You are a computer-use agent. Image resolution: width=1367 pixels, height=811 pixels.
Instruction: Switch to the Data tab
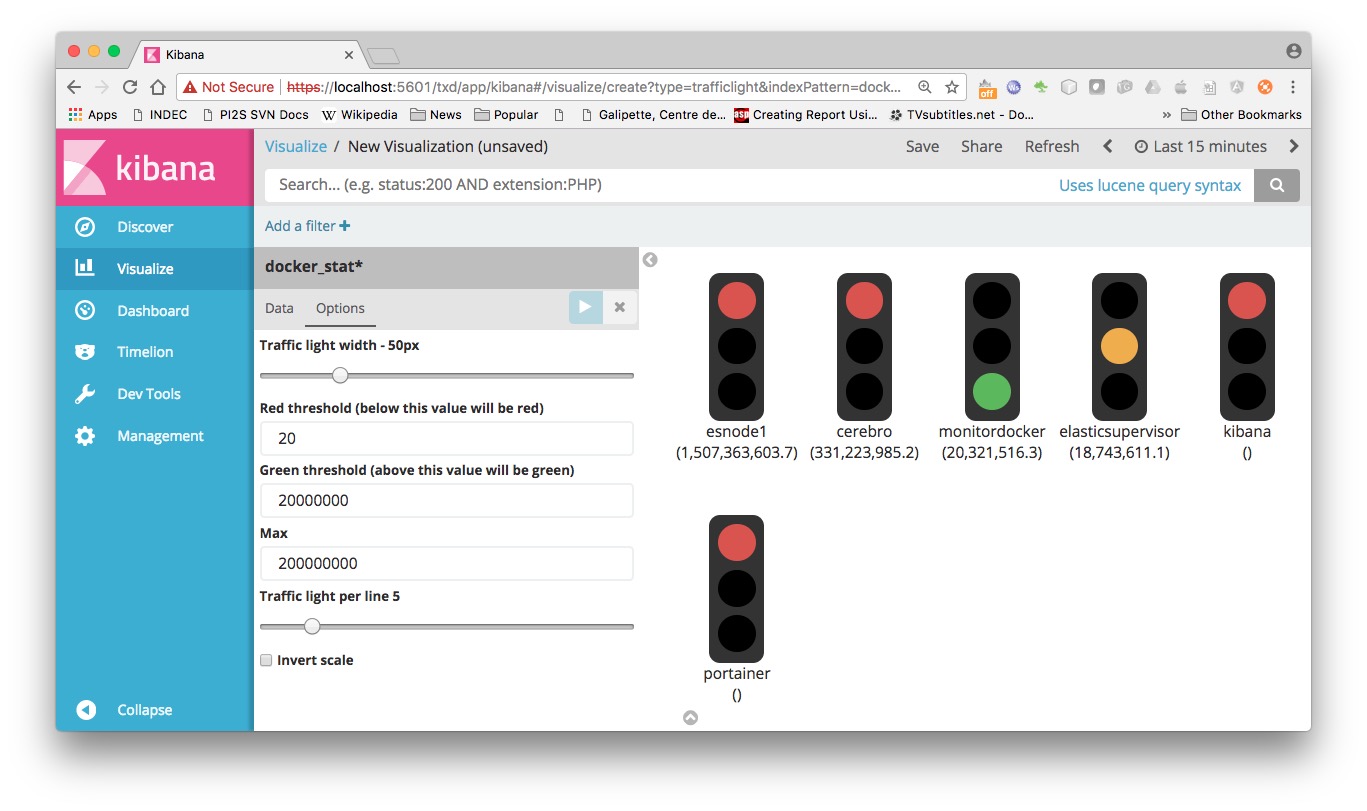(x=279, y=308)
